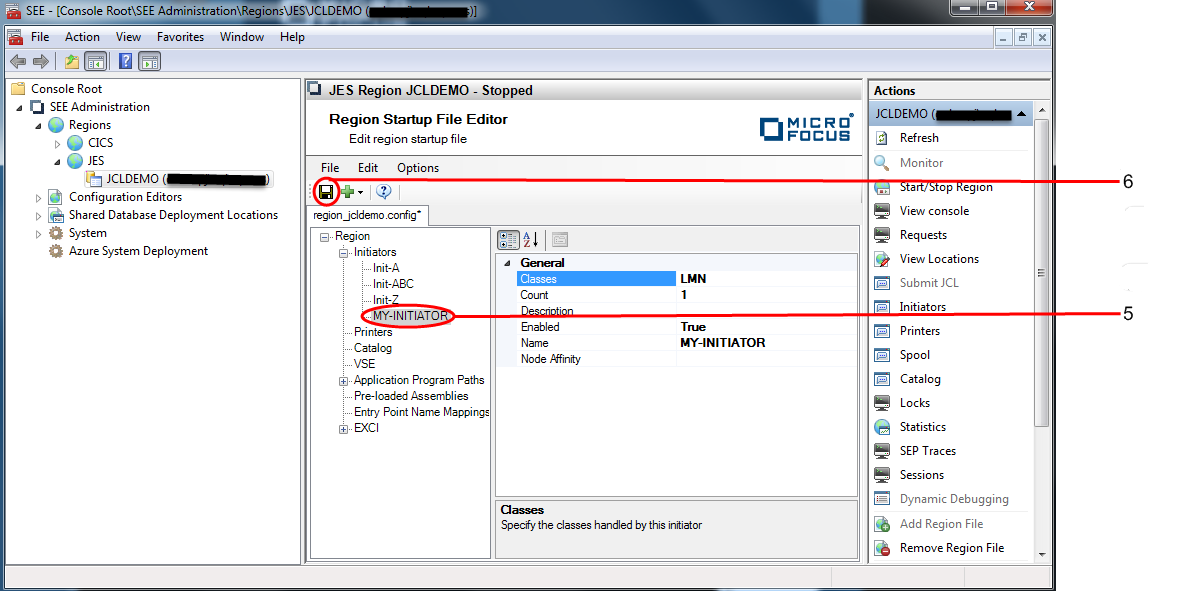Open the editor's Edit menu
Screen dimensions: 1178x591
coord(367,168)
